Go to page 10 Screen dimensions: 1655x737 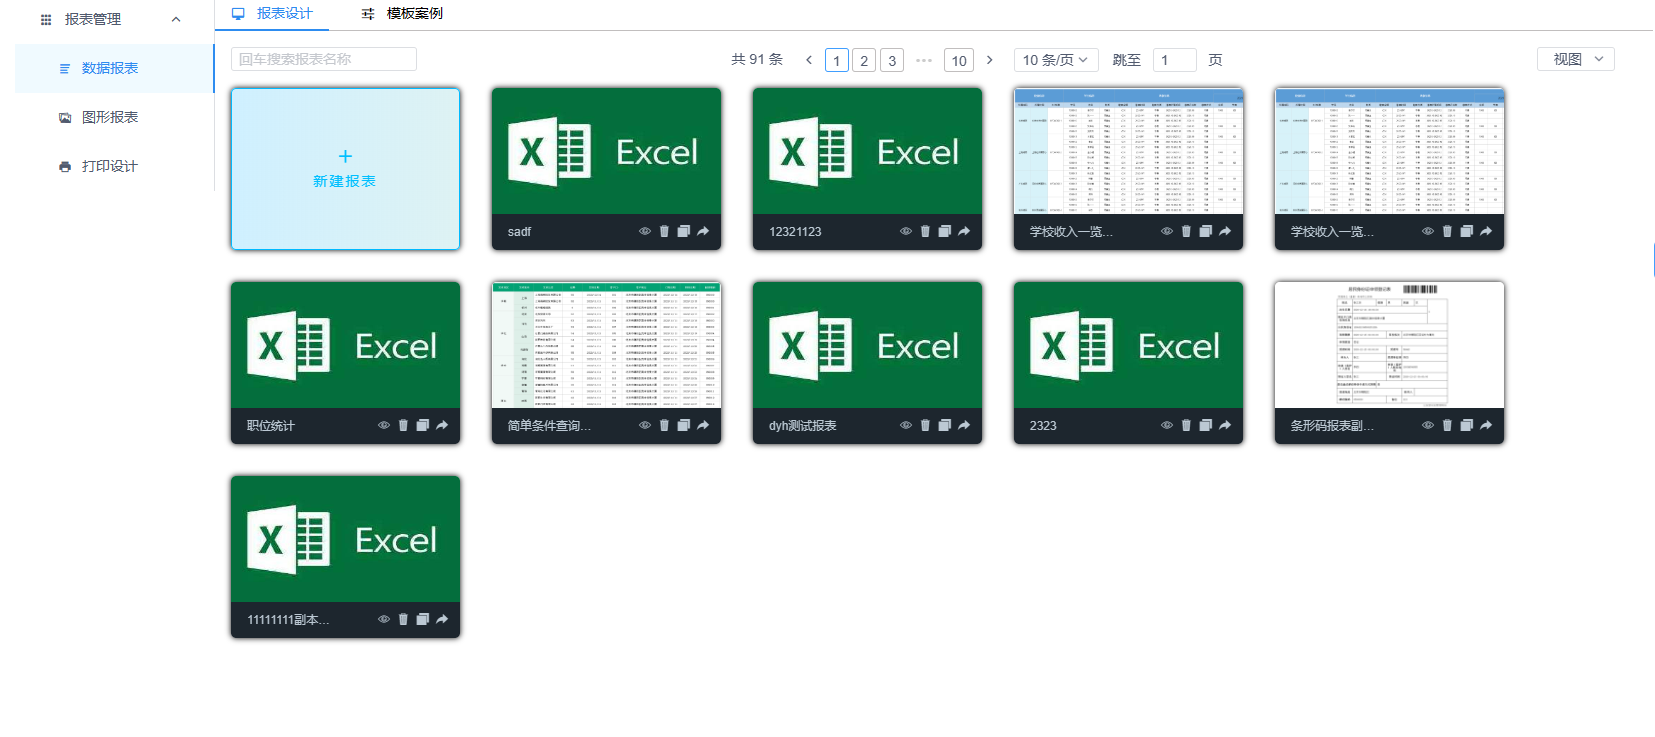pyautogui.click(x=959, y=60)
